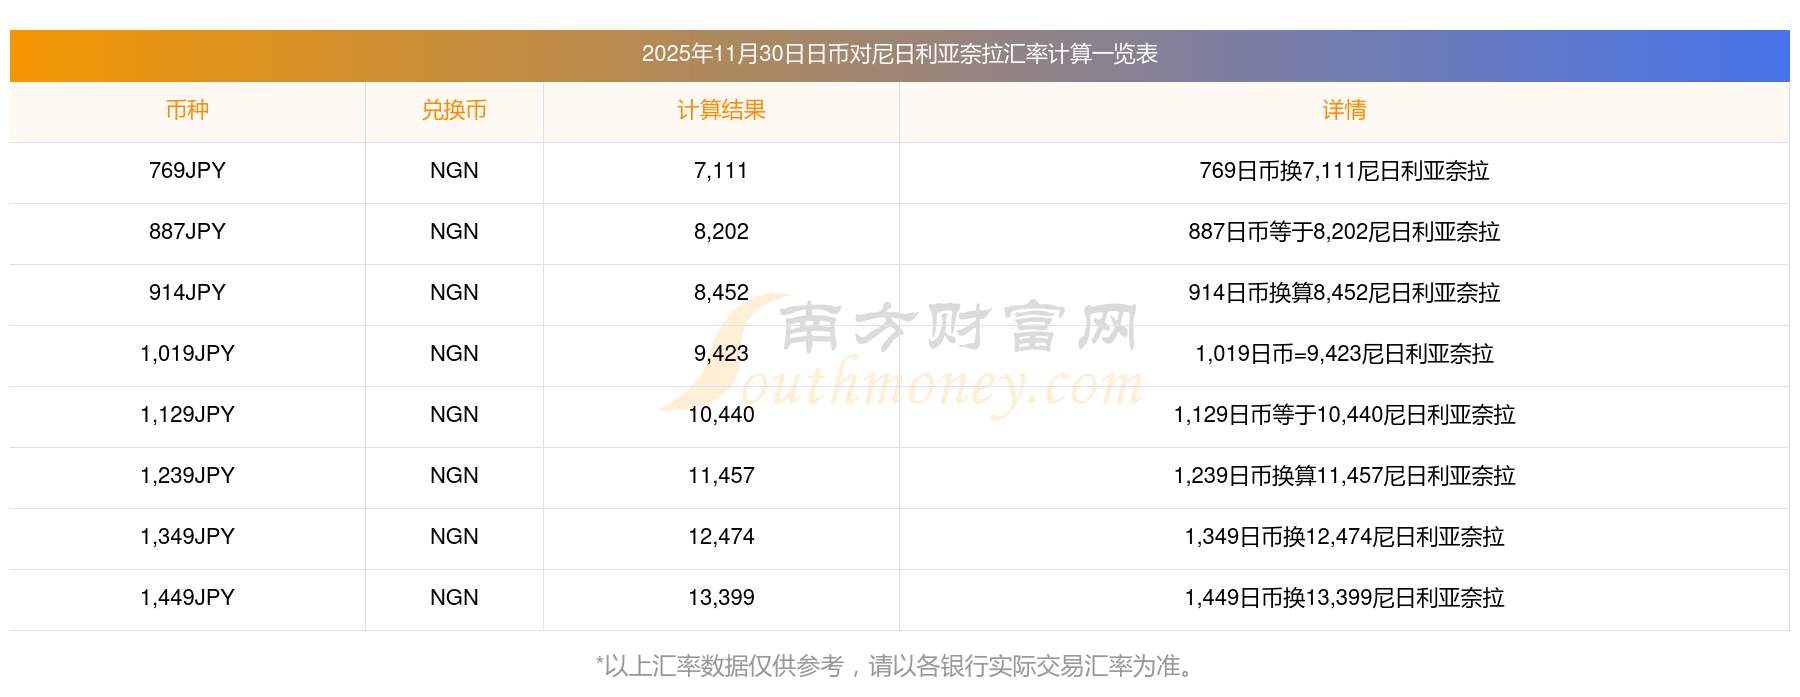Click the result value 8,202
1800x697 pixels.
tap(721, 232)
